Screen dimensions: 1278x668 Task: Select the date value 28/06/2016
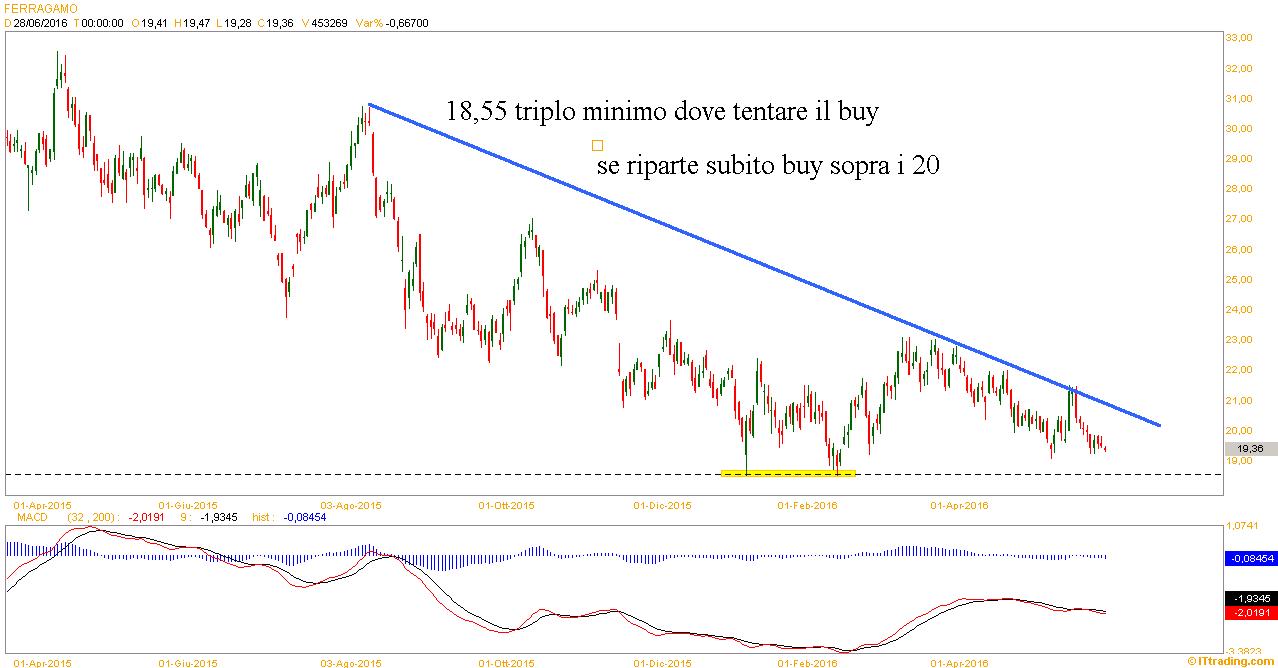point(38,21)
